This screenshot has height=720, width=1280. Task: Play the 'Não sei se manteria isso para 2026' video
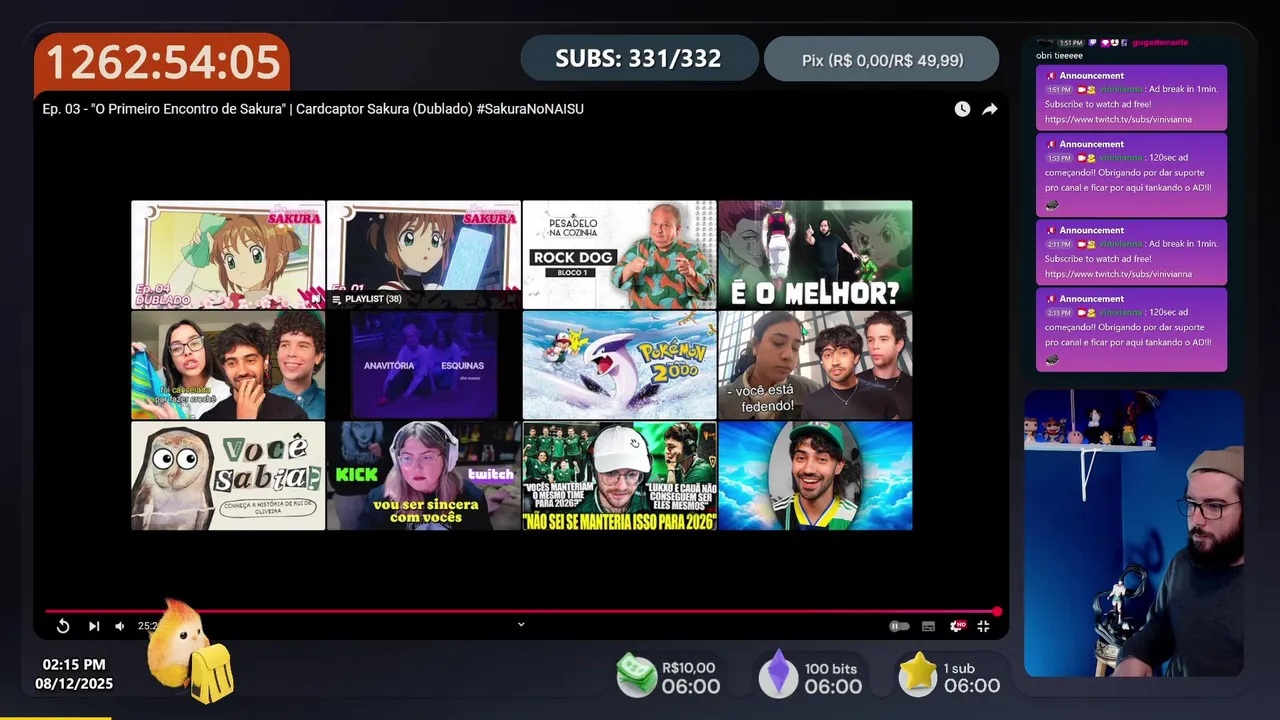coord(619,475)
